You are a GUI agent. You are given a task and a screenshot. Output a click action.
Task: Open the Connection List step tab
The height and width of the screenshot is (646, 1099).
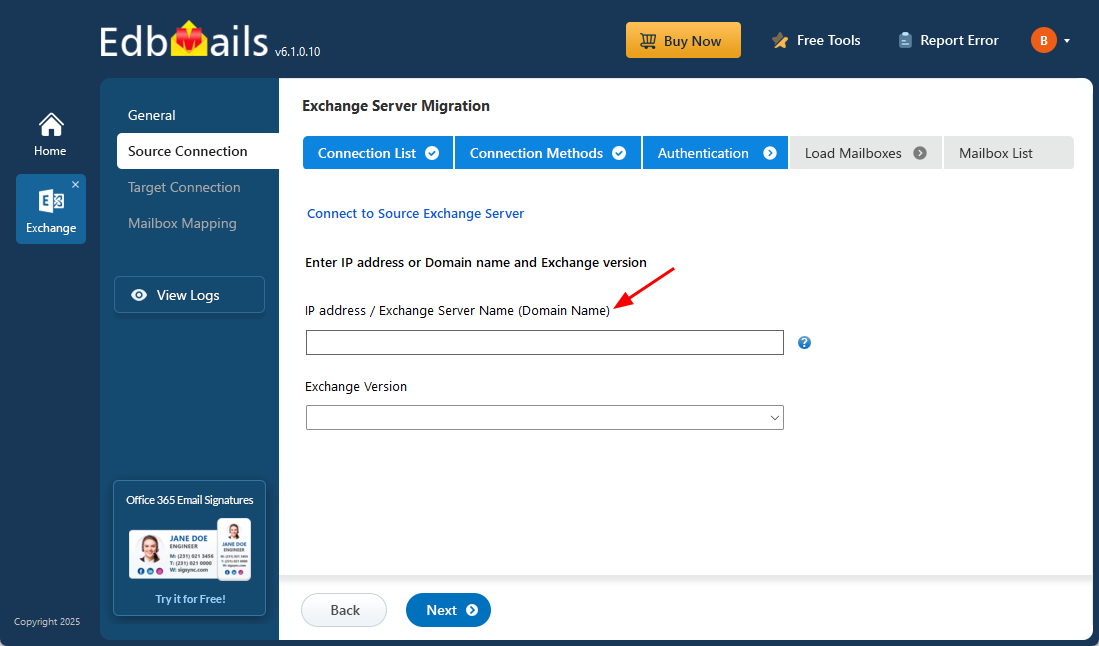click(x=378, y=153)
